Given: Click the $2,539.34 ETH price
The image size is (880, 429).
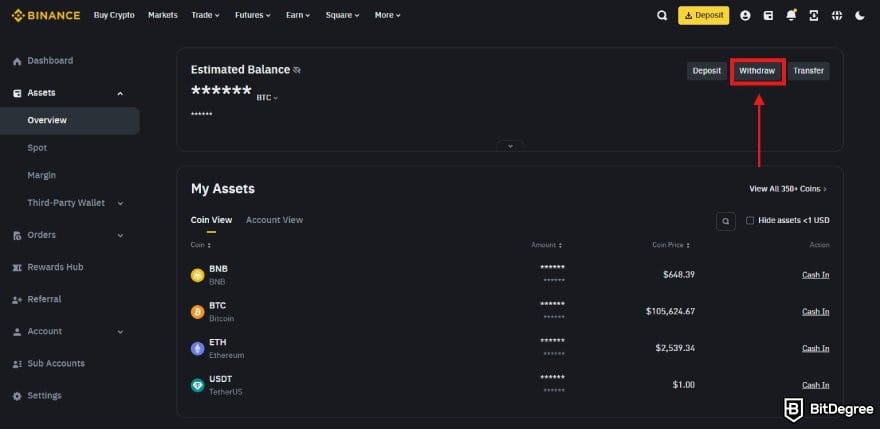Looking at the screenshot, I should [x=675, y=348].
